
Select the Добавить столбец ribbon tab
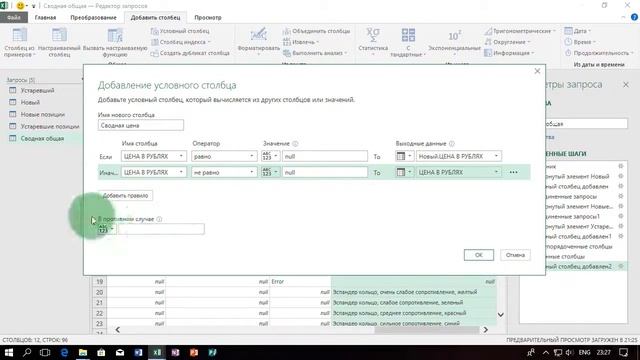tap(156, 18)
